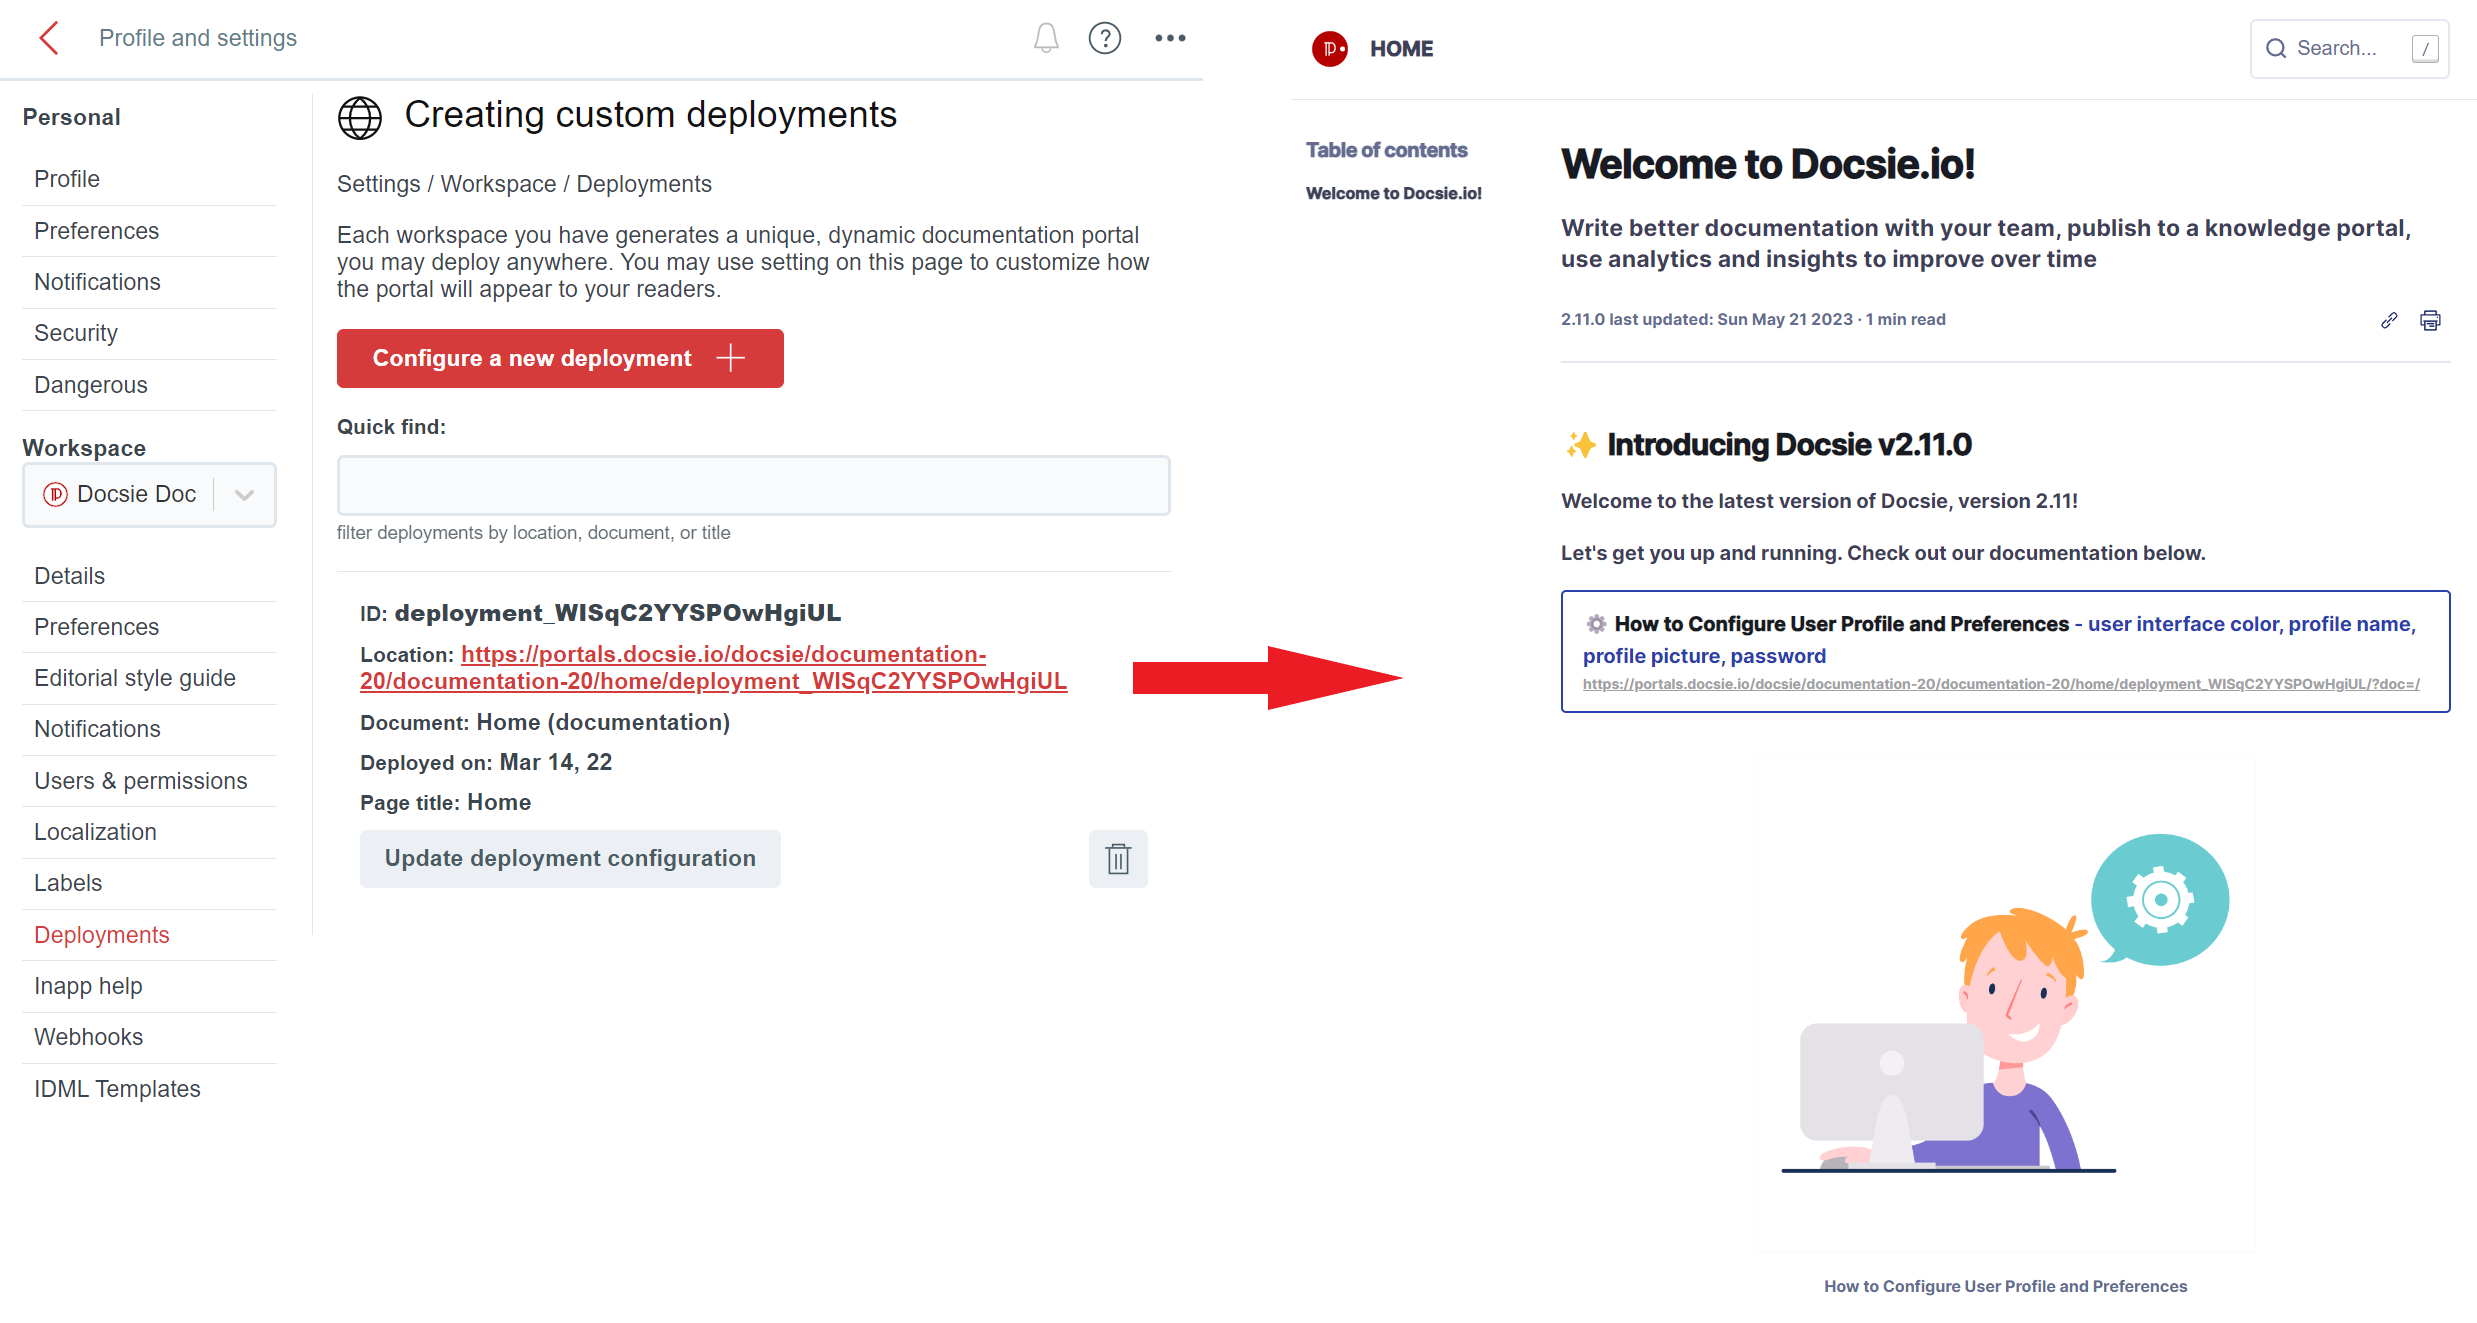The image size is (2477, 1323).
Task: Open How to Configure User Profile link
Action: [x=1841, y=624]
